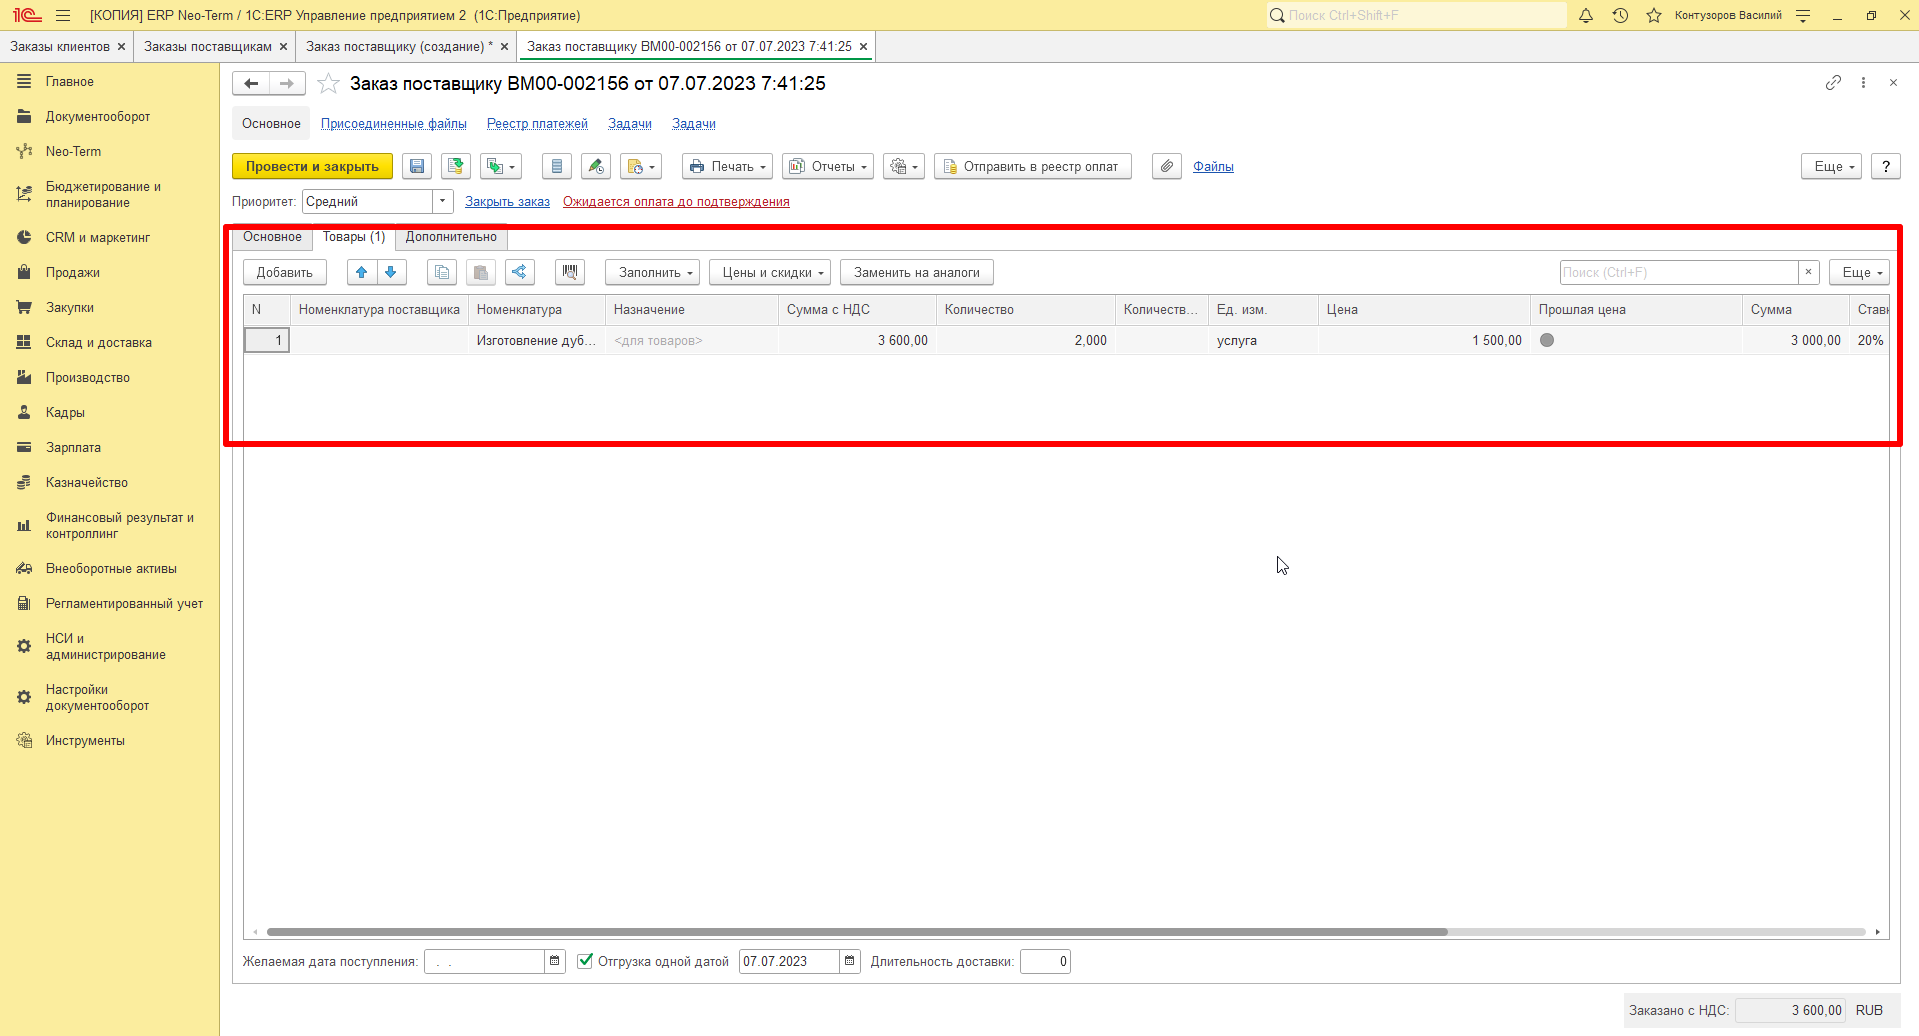Viewport: 1919px width, 1036px height.
Task: Open the main hamburger menu
Action: click(63, 15)
